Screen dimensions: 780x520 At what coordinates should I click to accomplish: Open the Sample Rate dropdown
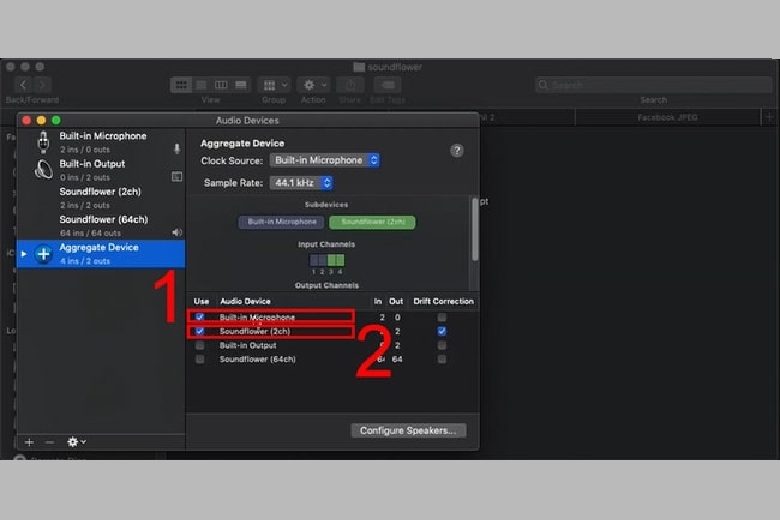pos(301,183)
